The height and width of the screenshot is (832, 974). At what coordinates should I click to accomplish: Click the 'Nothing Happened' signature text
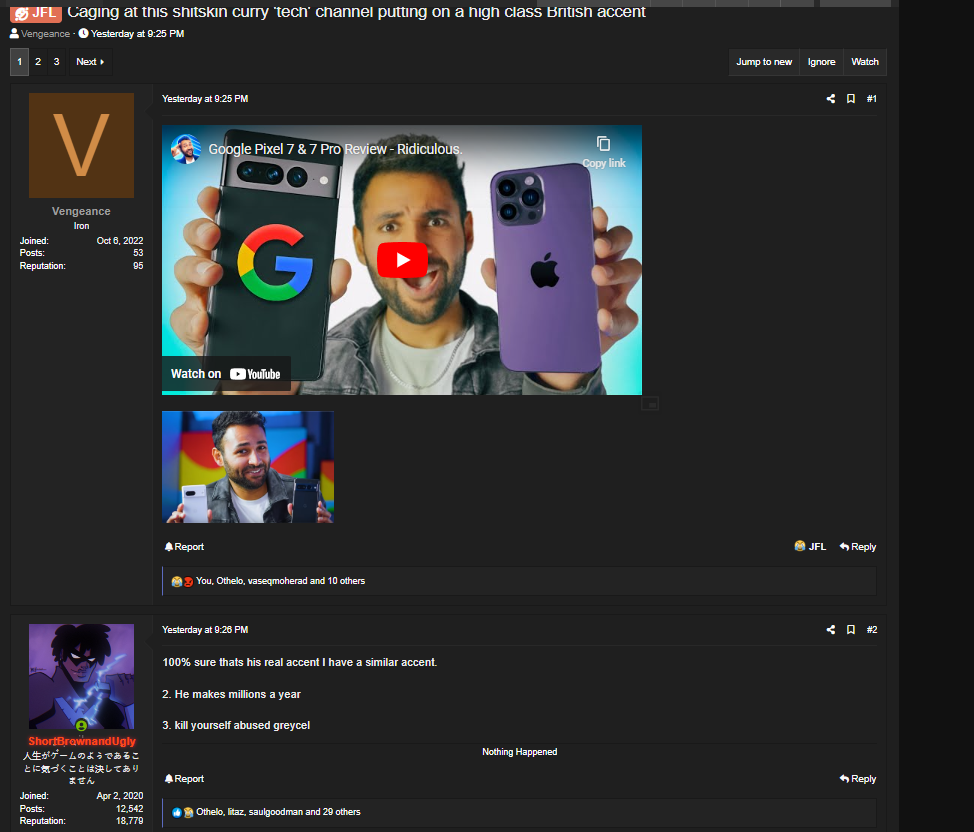tap(519, 752)
